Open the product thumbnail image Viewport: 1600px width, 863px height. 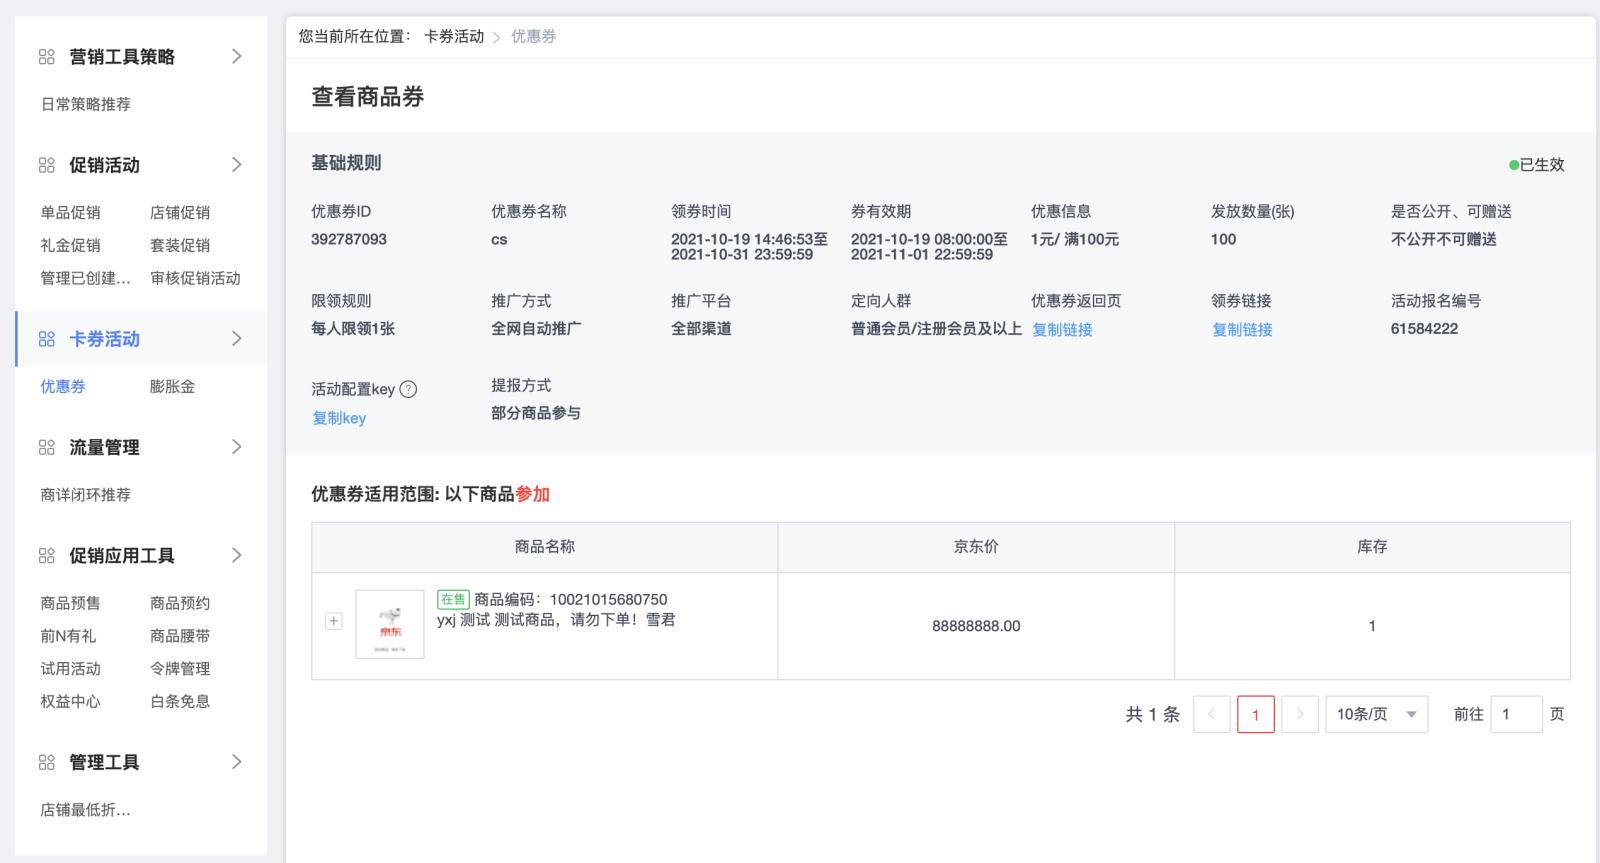[390, 624]
